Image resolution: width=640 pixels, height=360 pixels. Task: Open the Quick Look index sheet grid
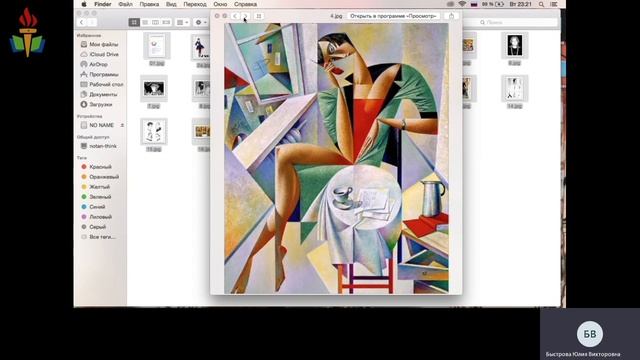click(258, 16)
